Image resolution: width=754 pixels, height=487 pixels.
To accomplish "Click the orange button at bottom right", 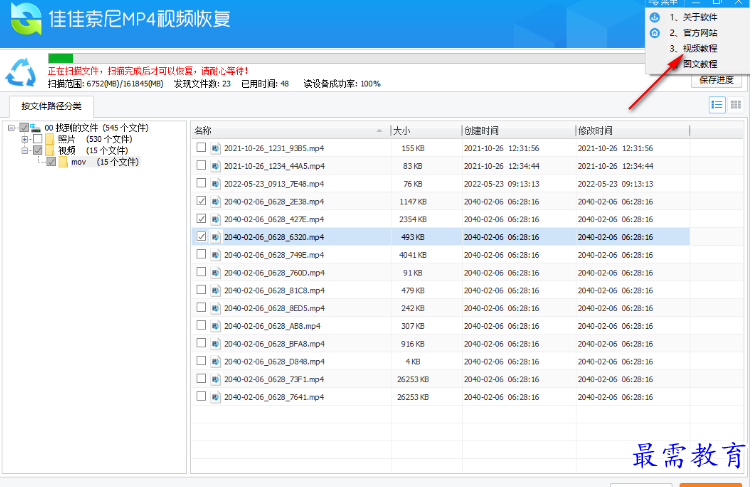I will coord(710,485).
